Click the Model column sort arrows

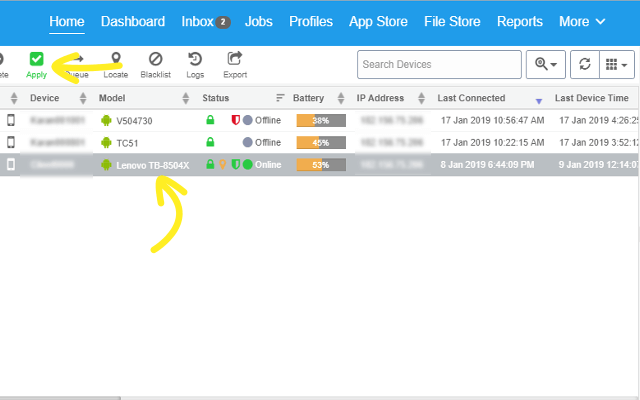[186, 98]
